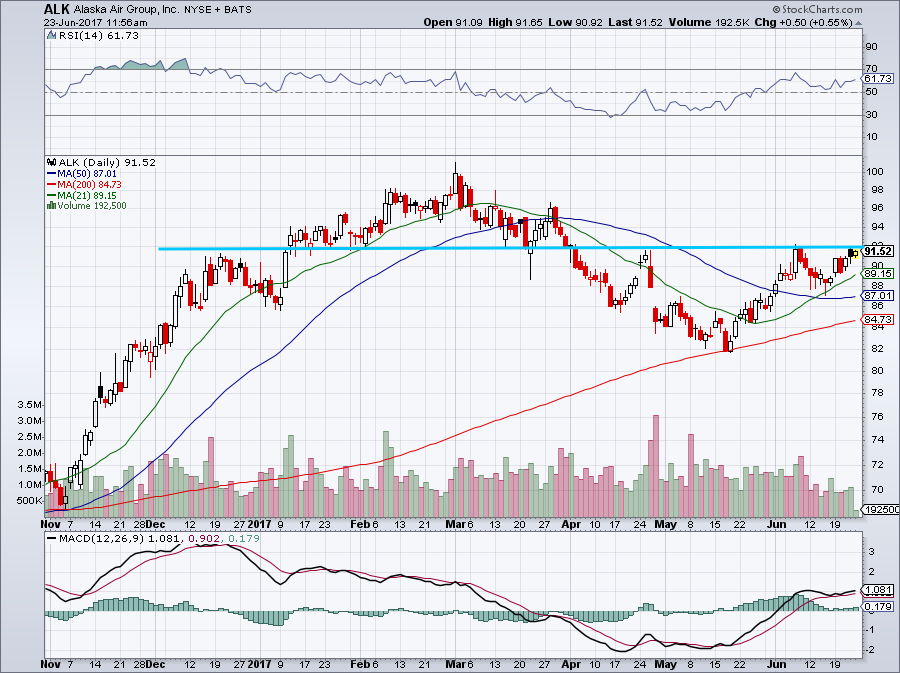
Task: Click the 'Volume 192,500' legend entry
Action: (x=91, y=205)
